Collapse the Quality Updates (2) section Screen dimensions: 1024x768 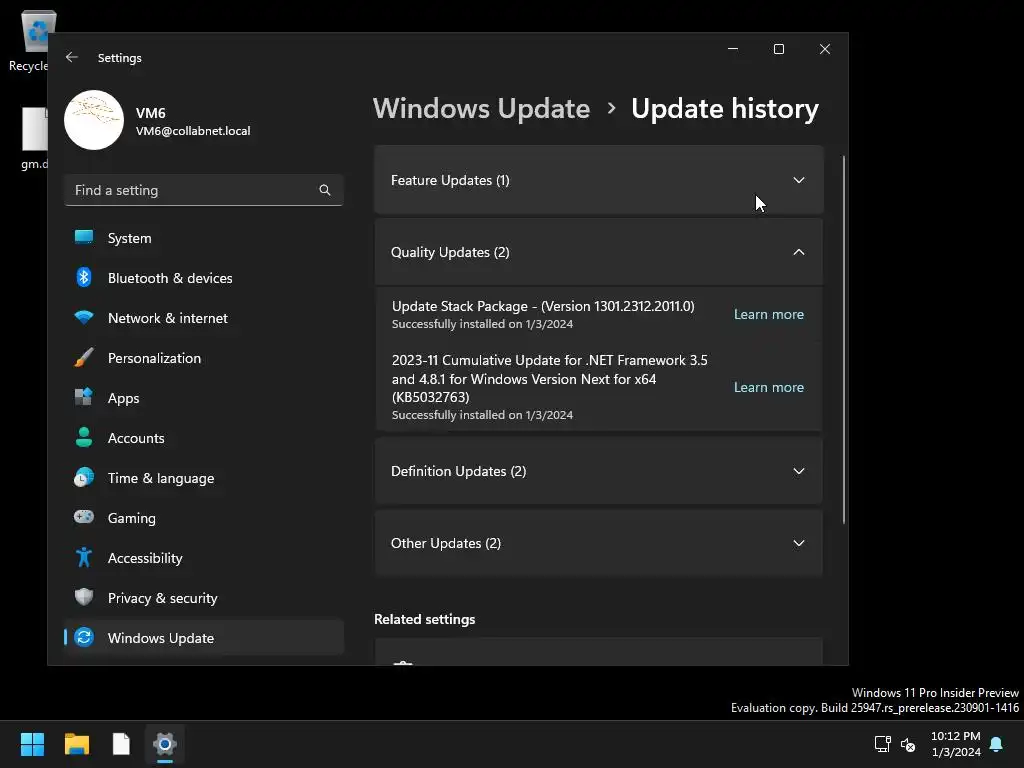(x=598, y=252)
